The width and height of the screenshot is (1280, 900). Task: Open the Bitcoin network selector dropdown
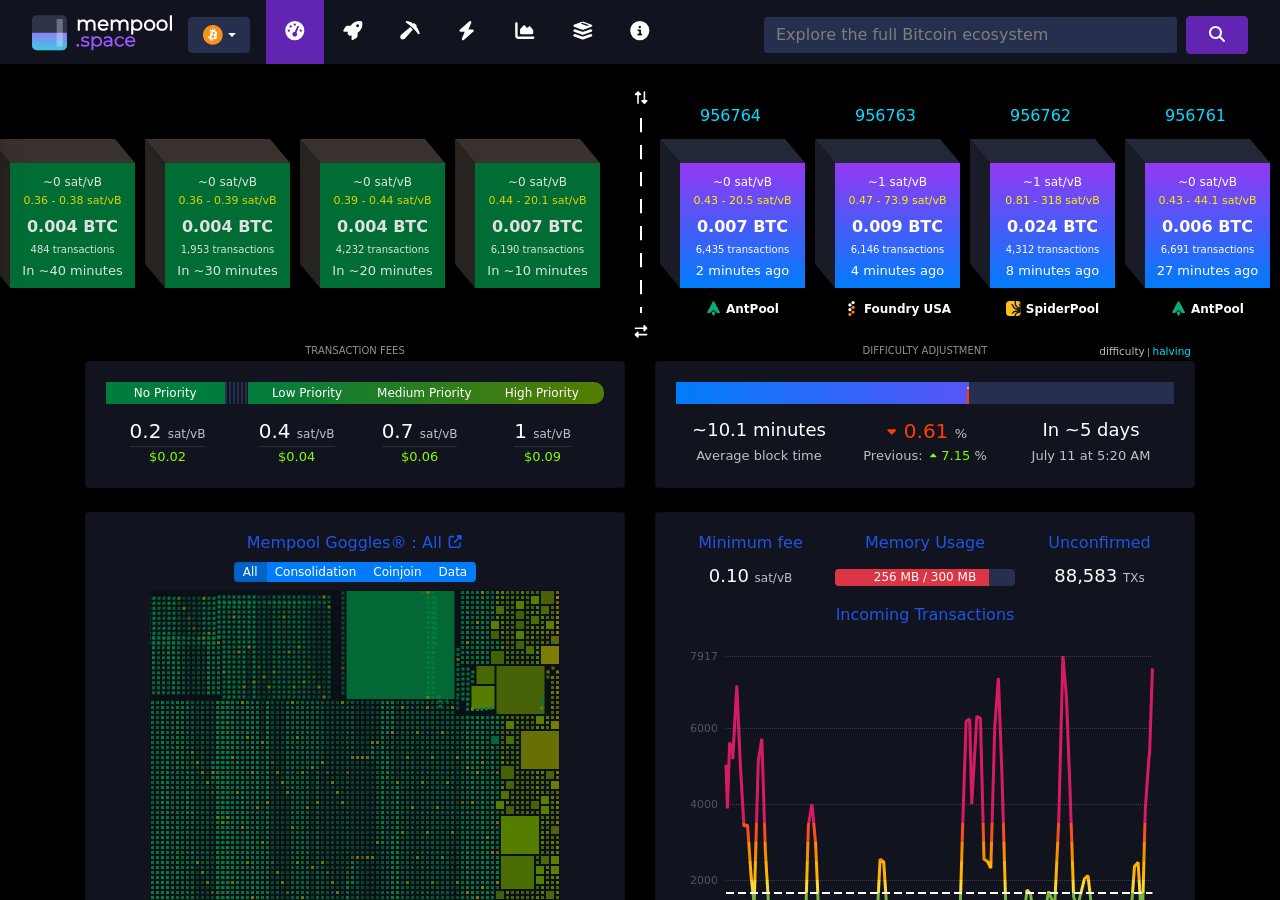[x=219, y=35]
